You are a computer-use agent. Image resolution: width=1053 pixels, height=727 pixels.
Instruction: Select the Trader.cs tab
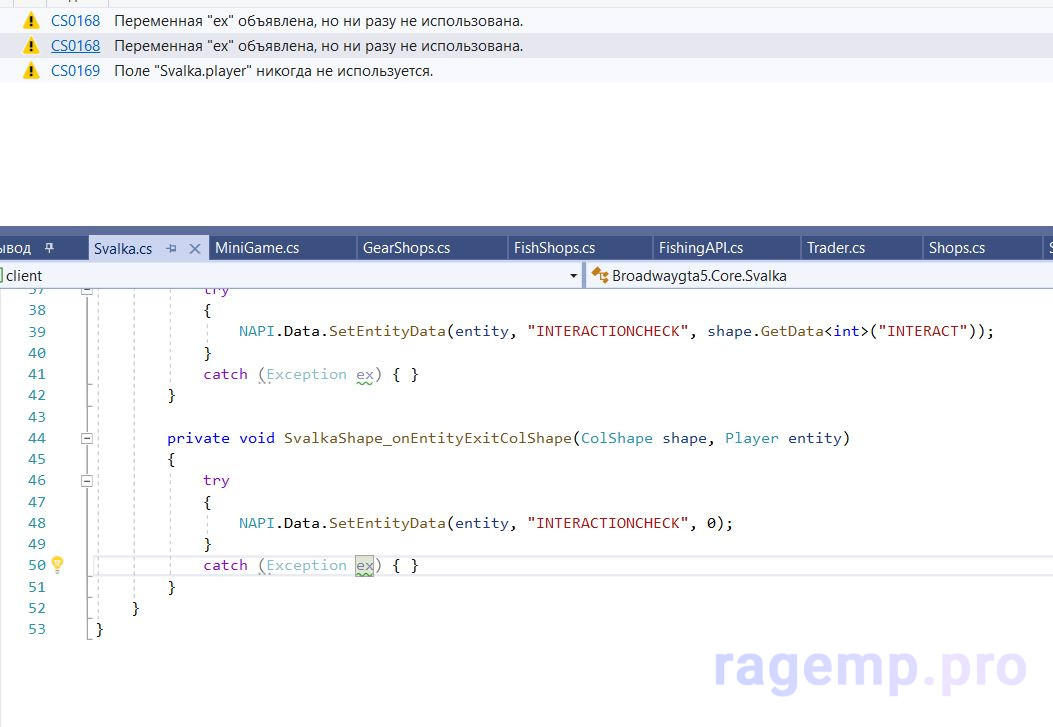(836, 248)
